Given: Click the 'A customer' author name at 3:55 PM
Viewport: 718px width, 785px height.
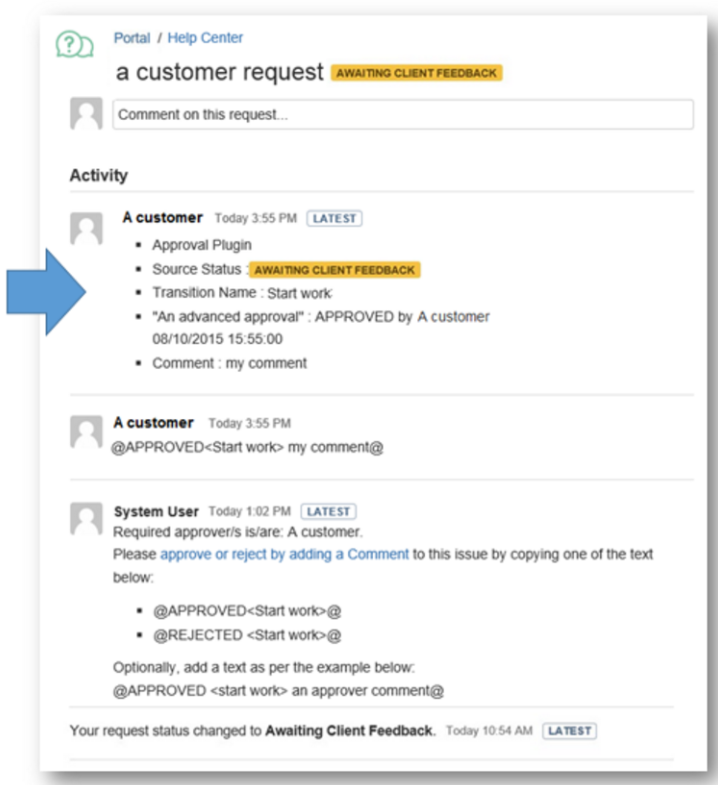Looking at the screenshot, I should tap(153, 423).
